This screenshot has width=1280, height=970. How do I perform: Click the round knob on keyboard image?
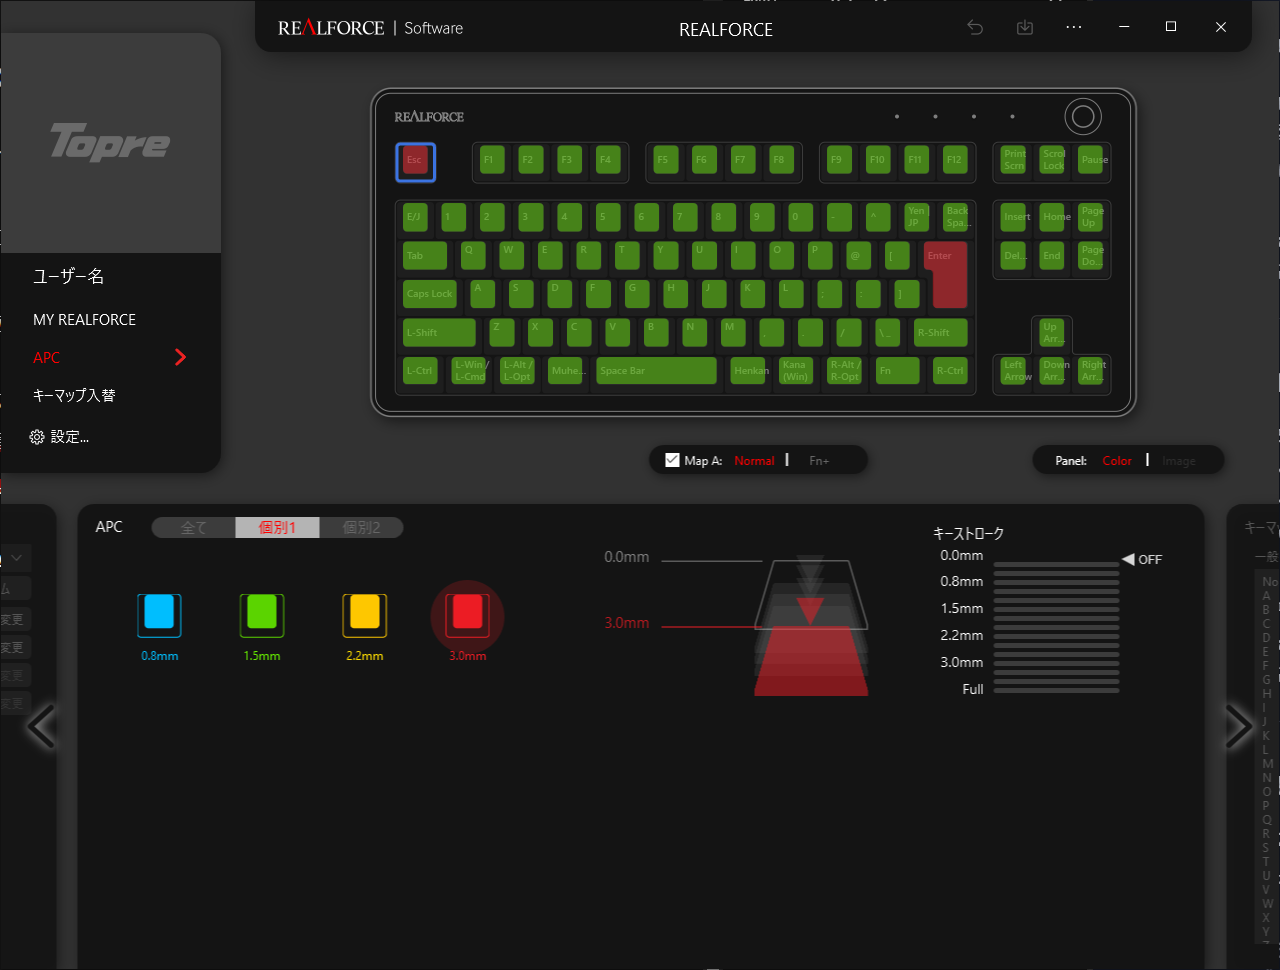click(x=1083, y=117)
